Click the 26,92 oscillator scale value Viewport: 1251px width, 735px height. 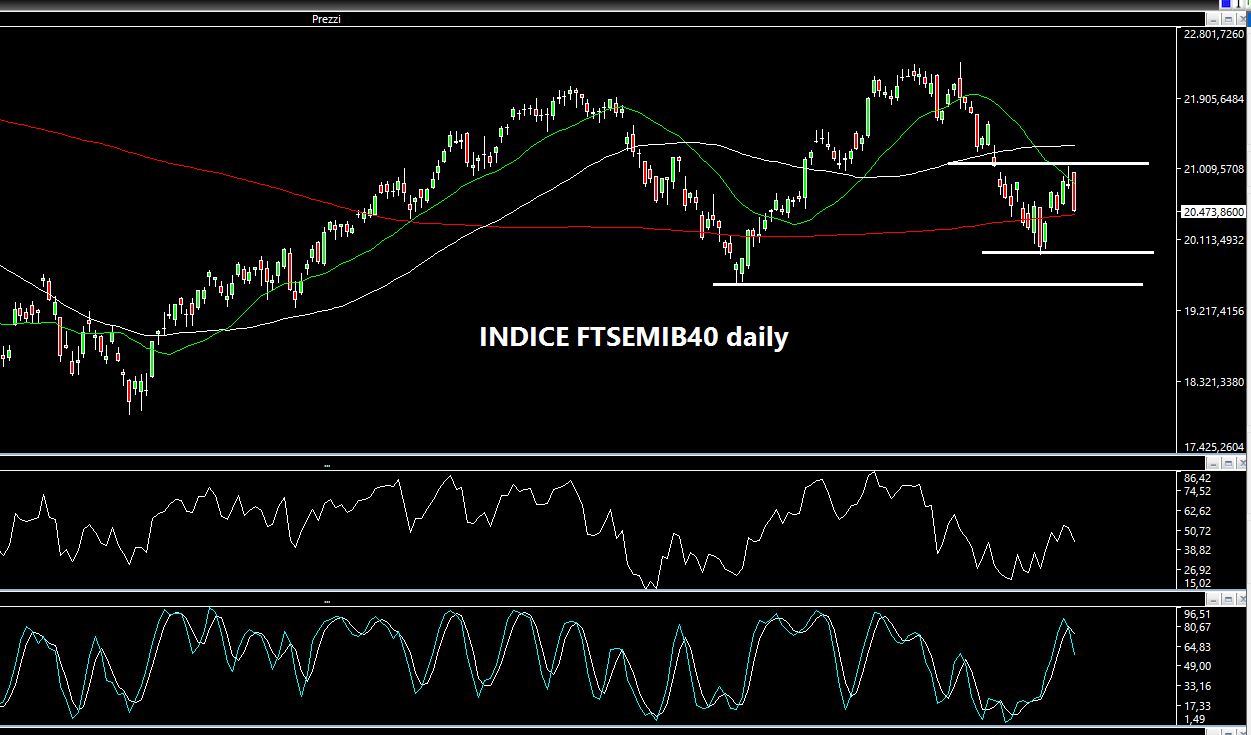[x=1197, y=570]
